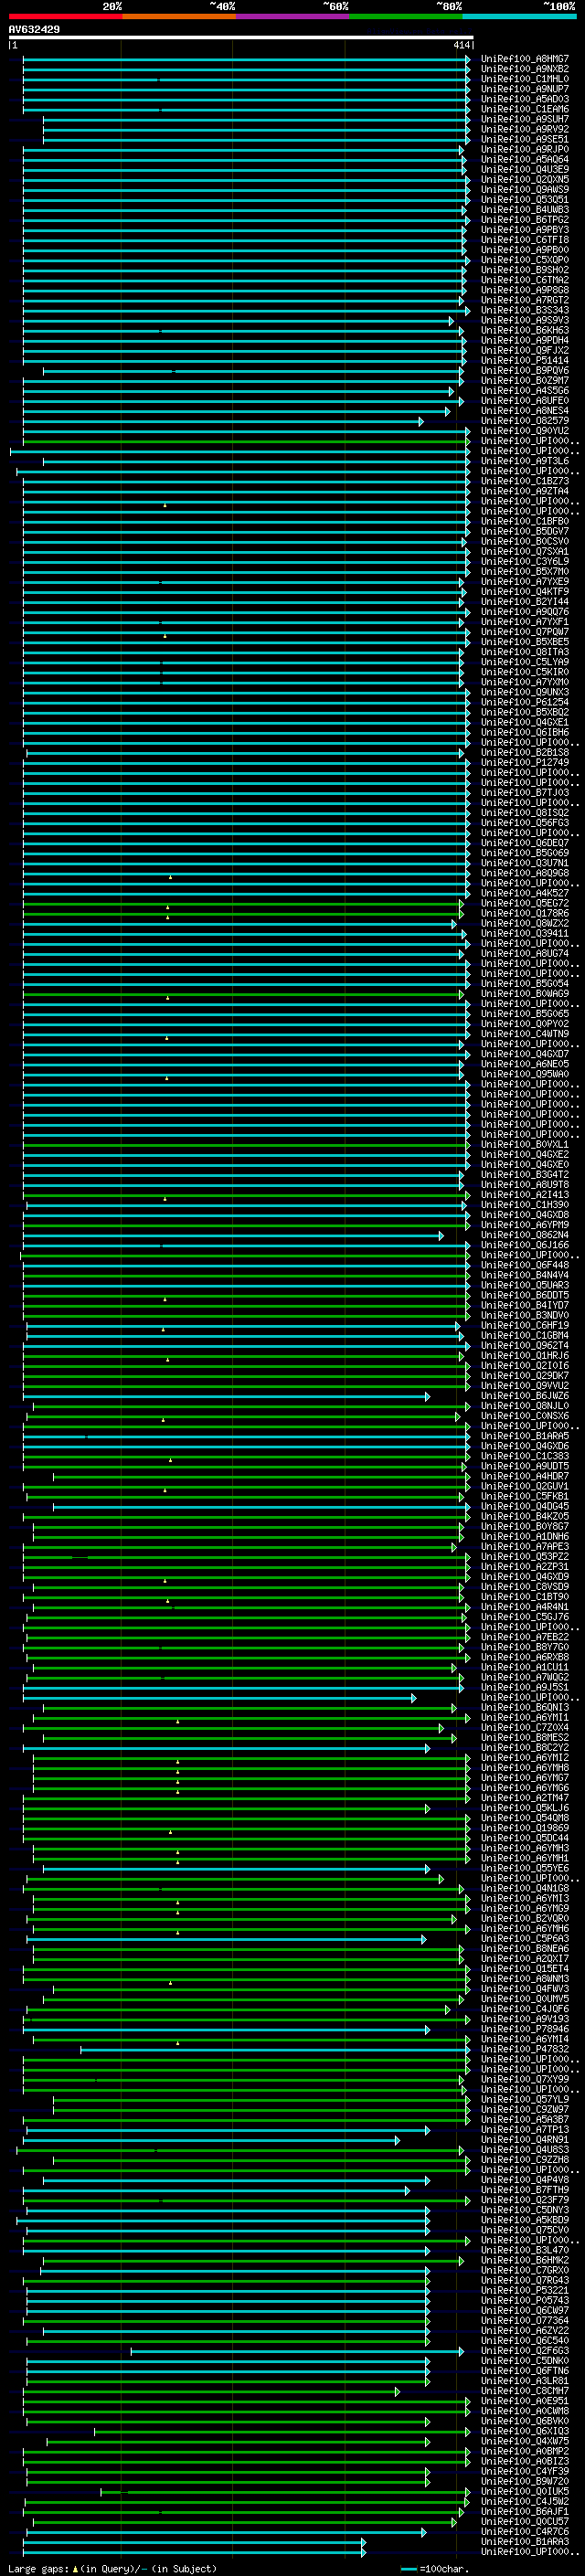
Task: Select the UniRef100_A9T3L6 label
Action: 525,461
